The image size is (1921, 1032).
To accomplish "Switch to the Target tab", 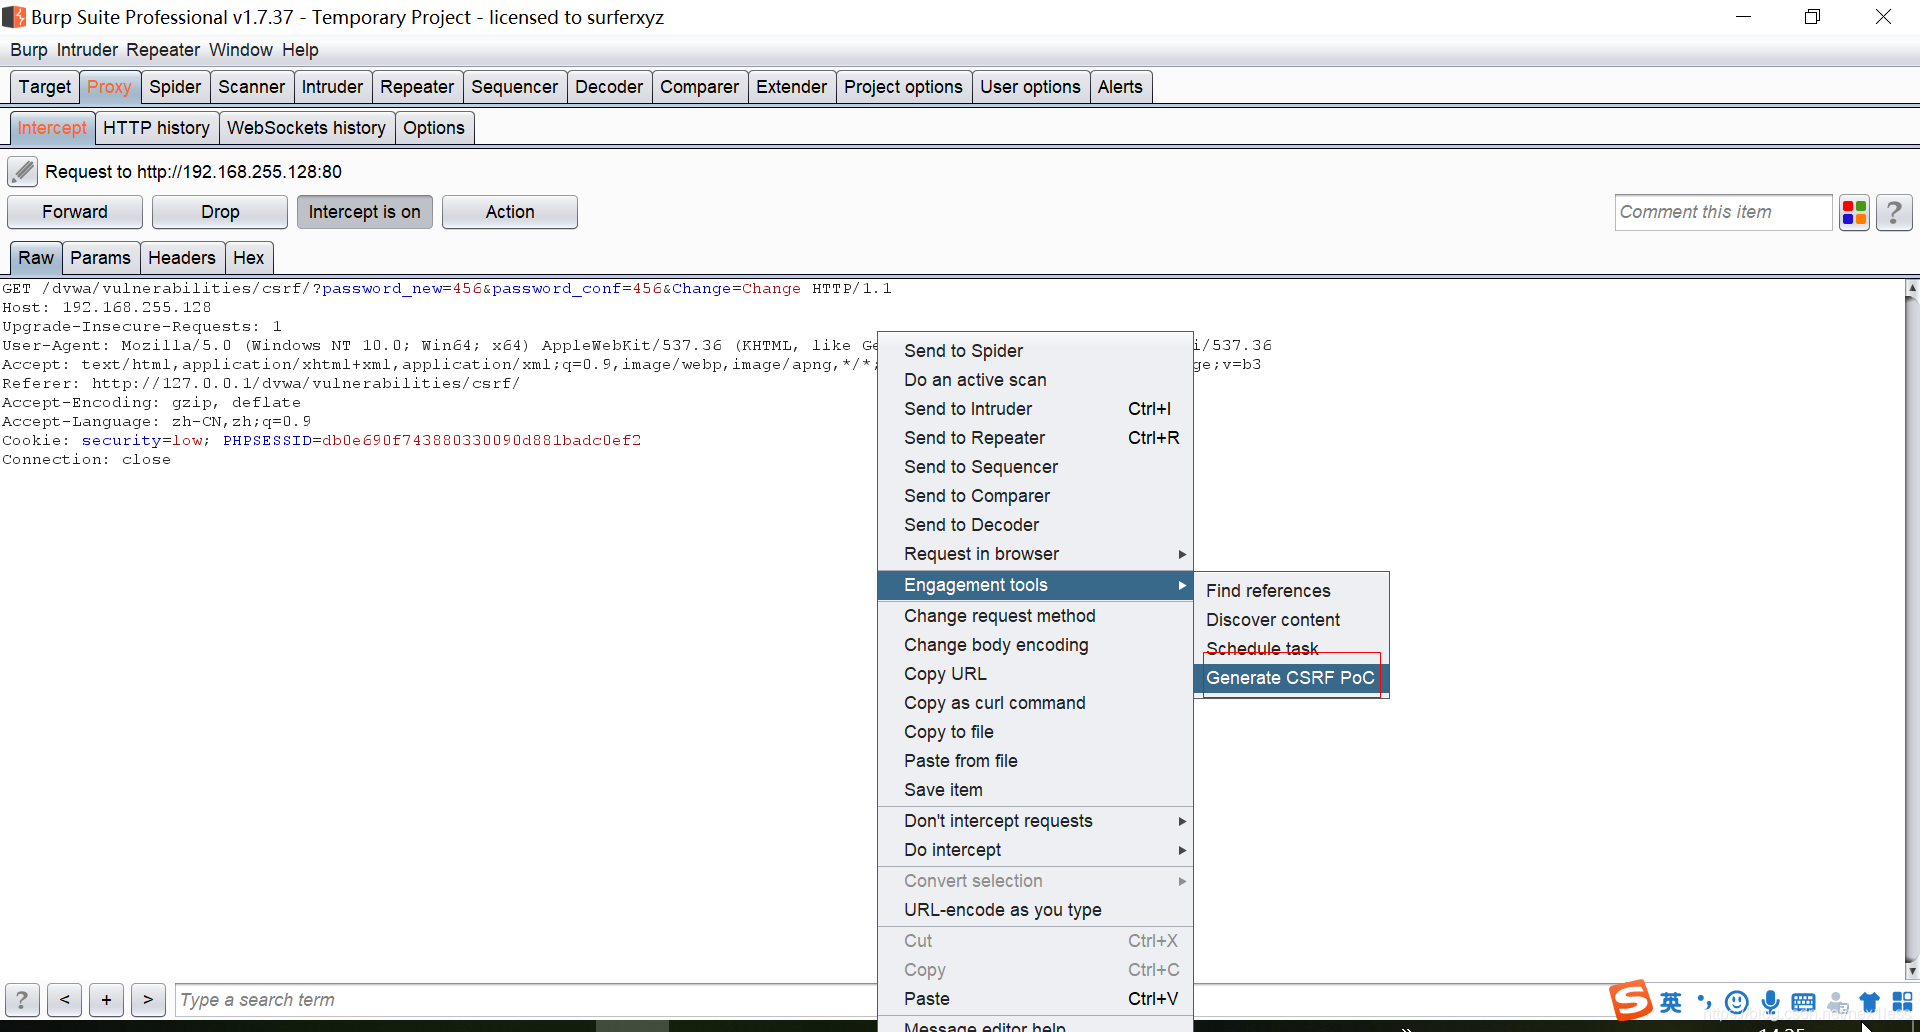I will [45, 87].
